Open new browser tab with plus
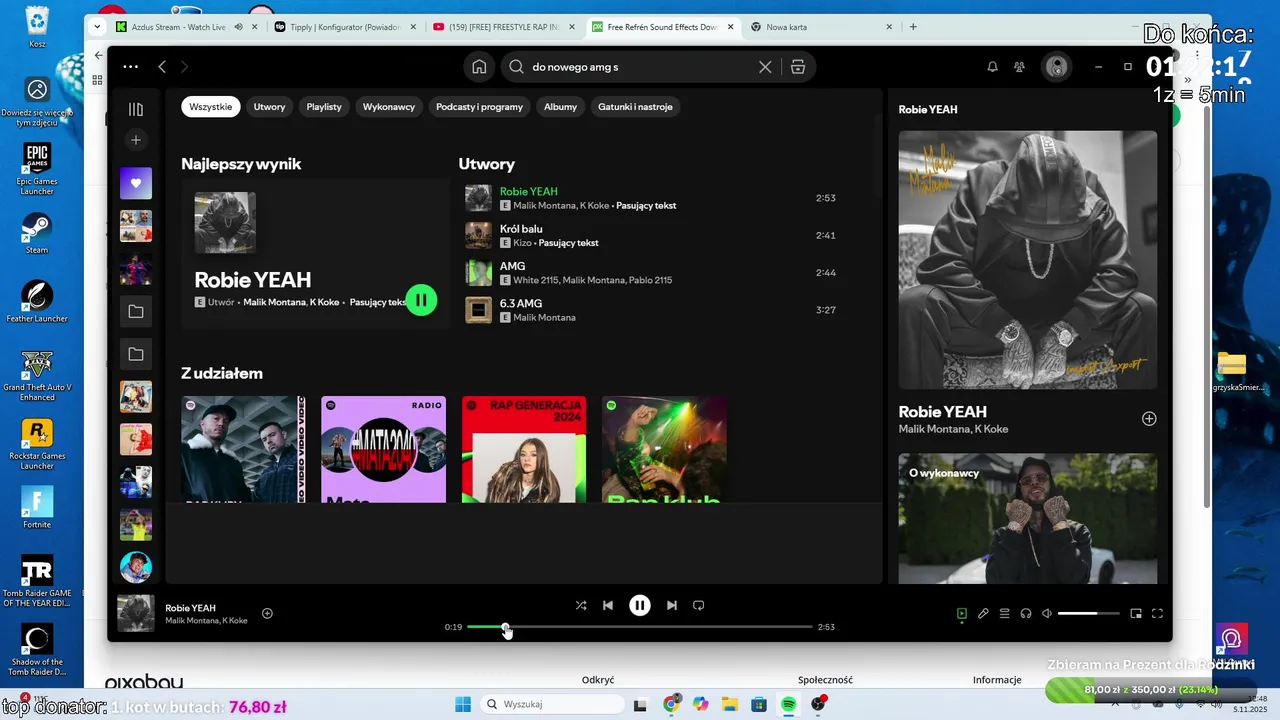This screenshot has width=1280, height=720. tap(913, 27)
